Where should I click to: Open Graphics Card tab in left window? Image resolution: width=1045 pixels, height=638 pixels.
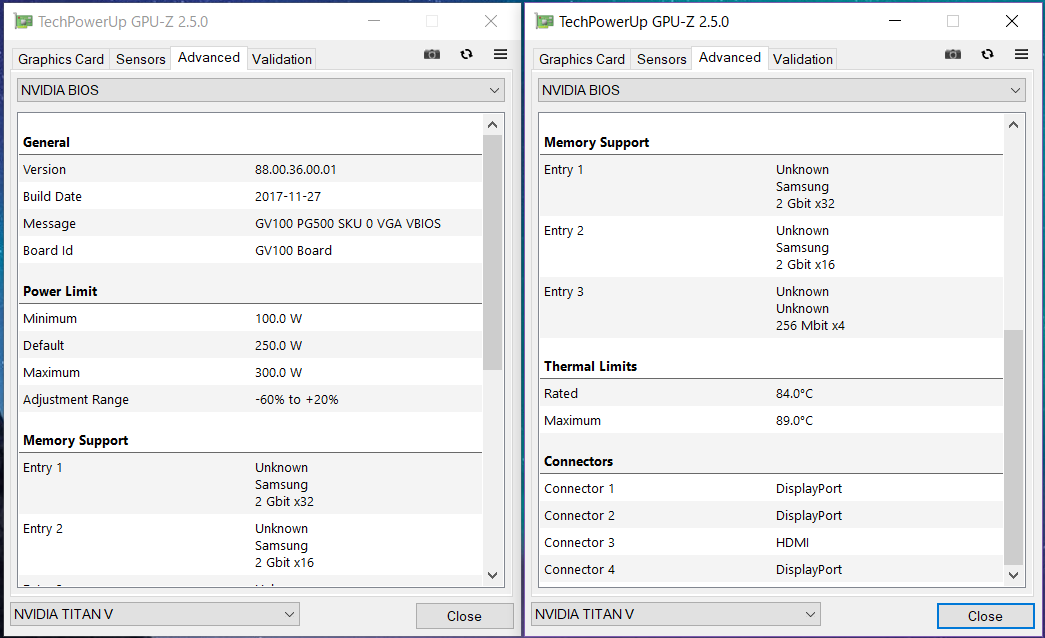tap(61, 59)
